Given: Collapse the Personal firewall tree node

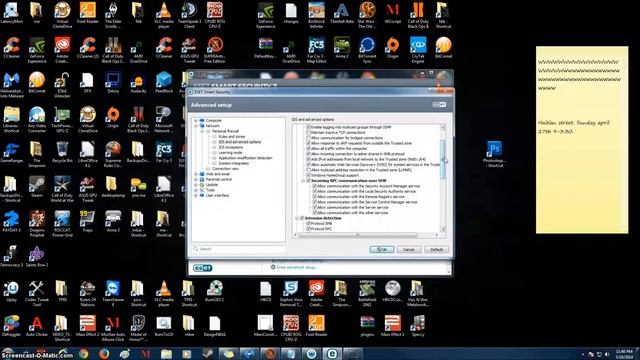Looking at the screenshot, I should pyautogui.click(x=202, y=131).
